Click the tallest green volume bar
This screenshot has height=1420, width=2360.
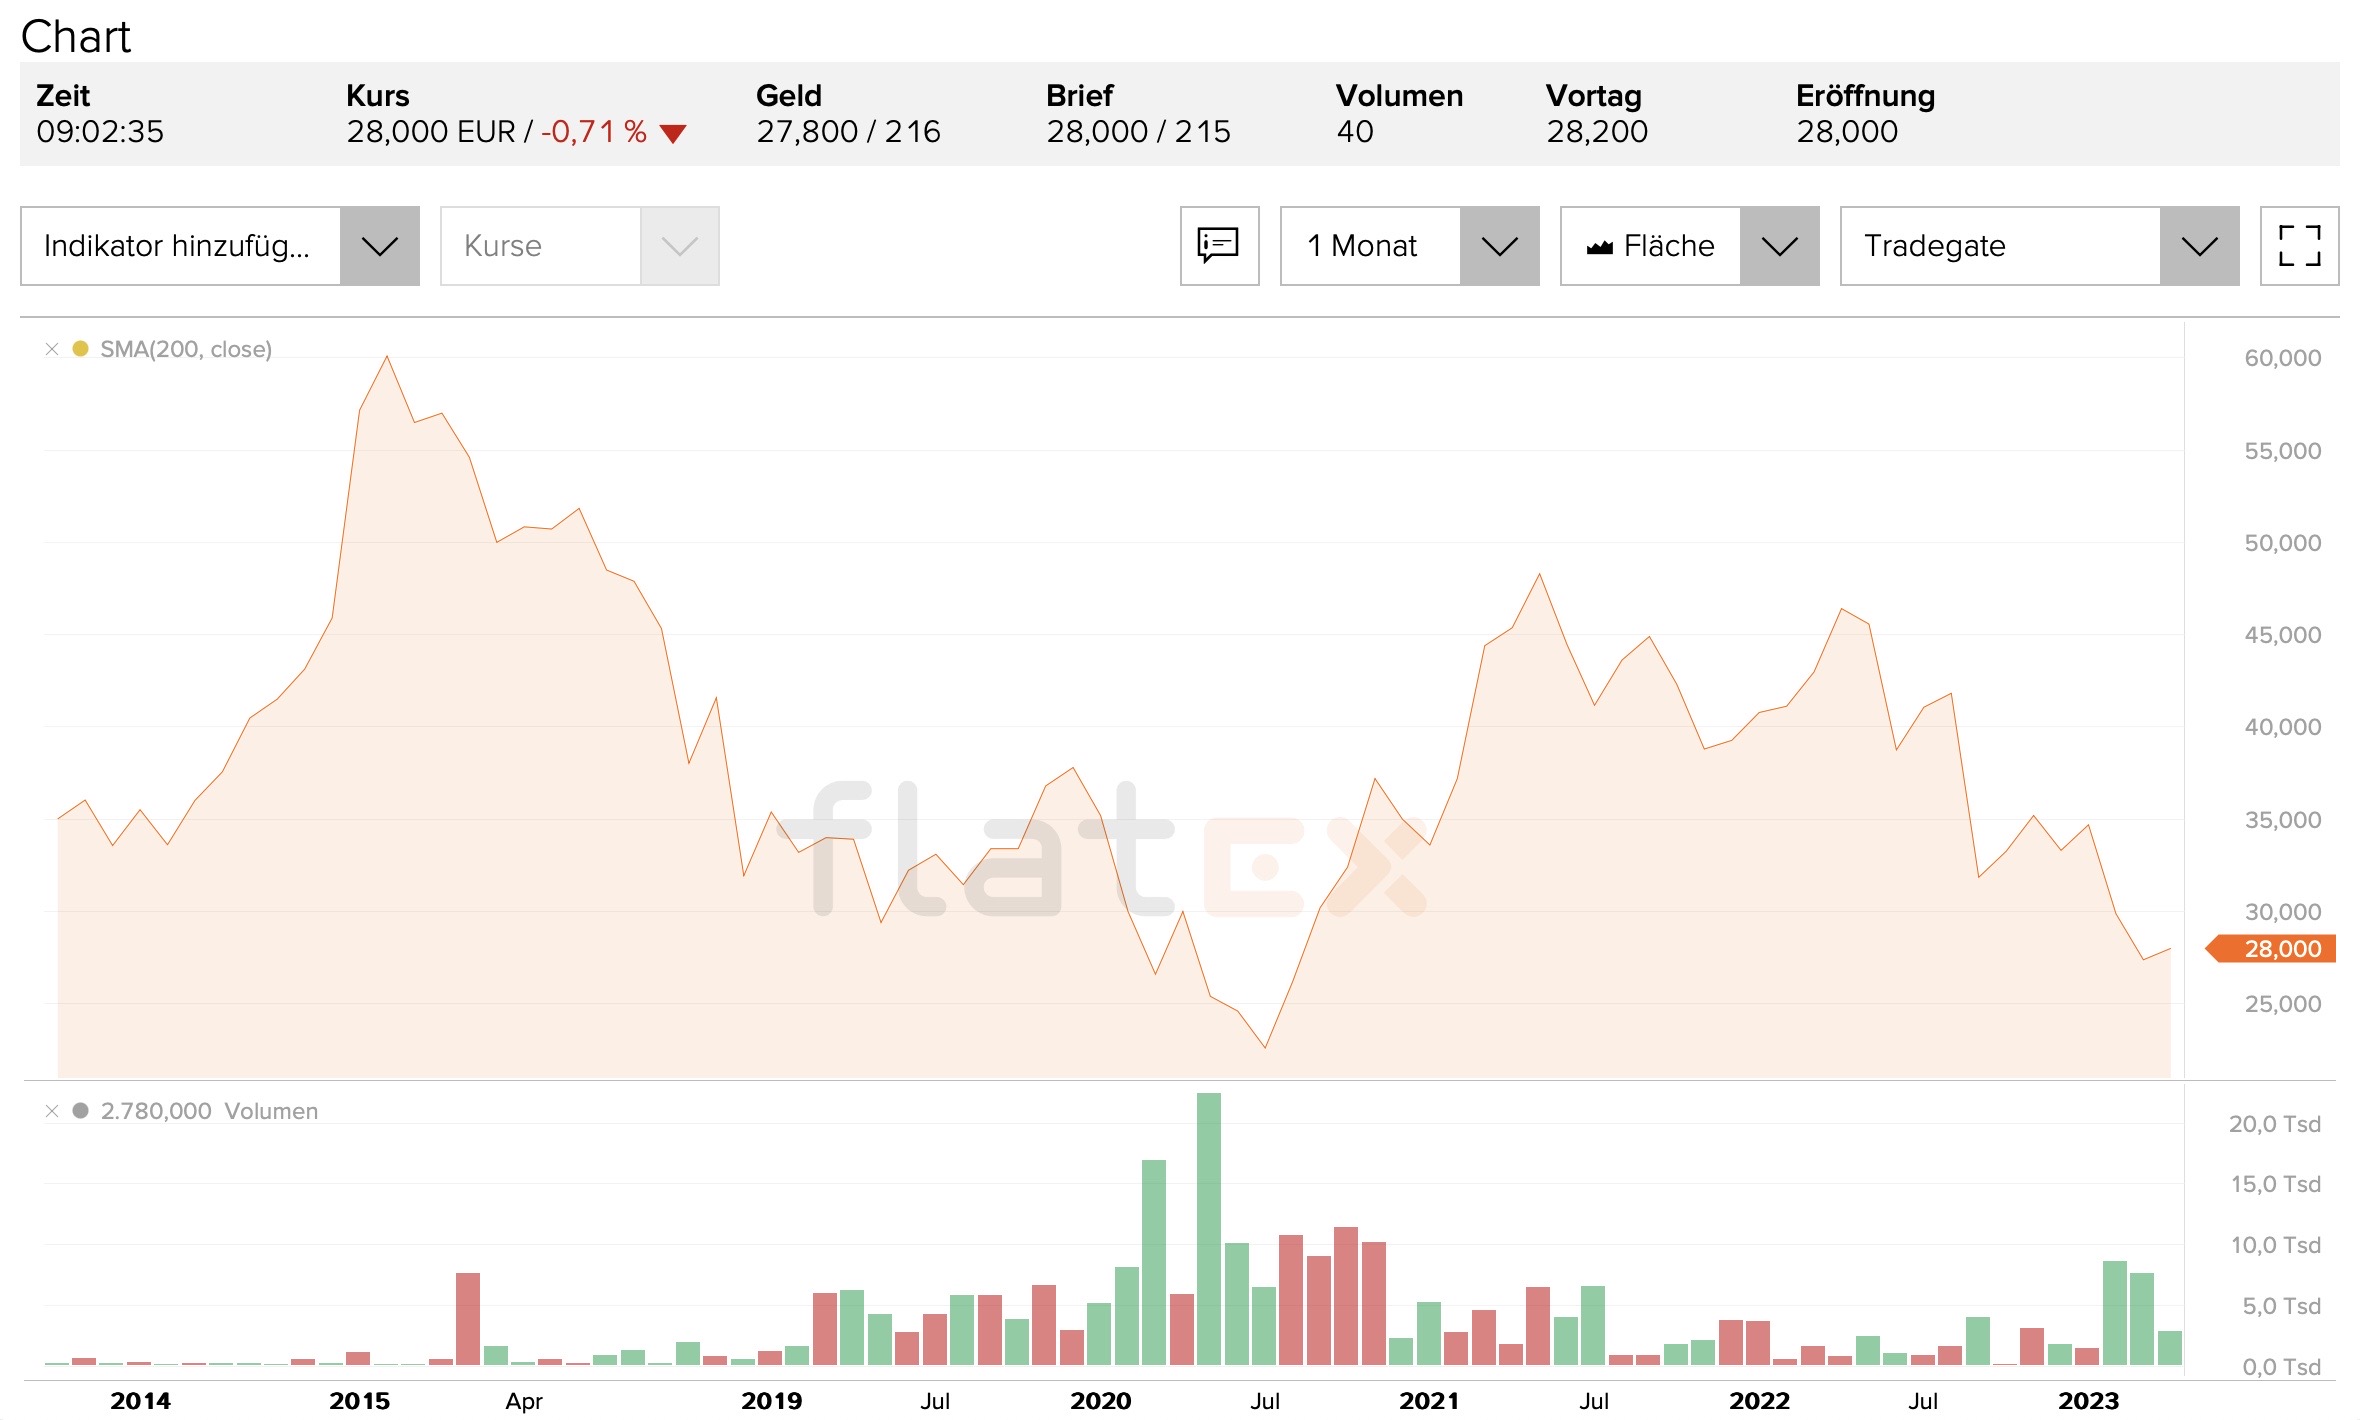point(1208,1230)
